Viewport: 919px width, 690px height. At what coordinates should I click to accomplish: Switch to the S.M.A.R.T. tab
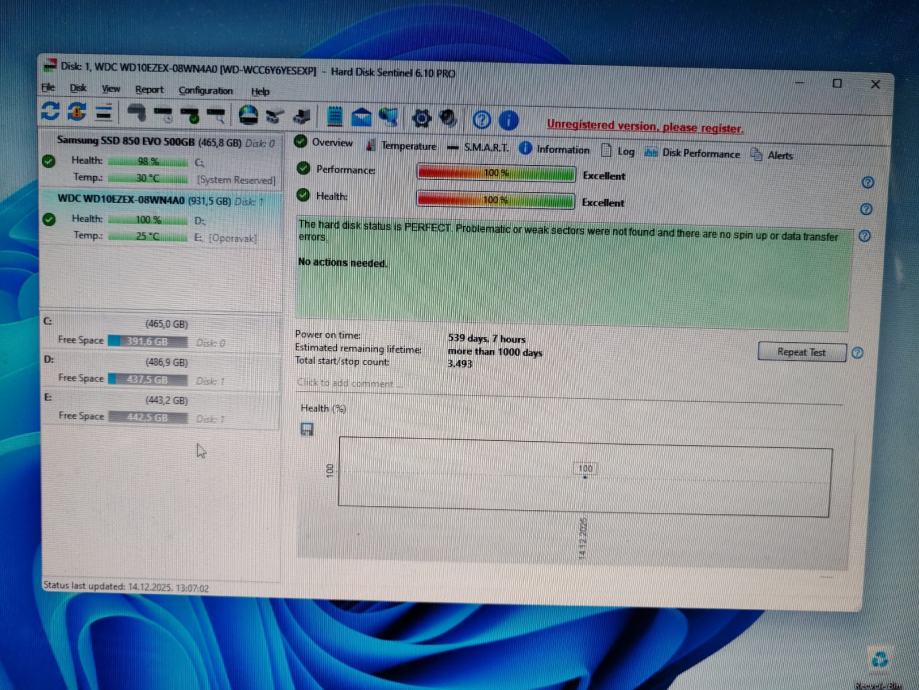[478, 147]
